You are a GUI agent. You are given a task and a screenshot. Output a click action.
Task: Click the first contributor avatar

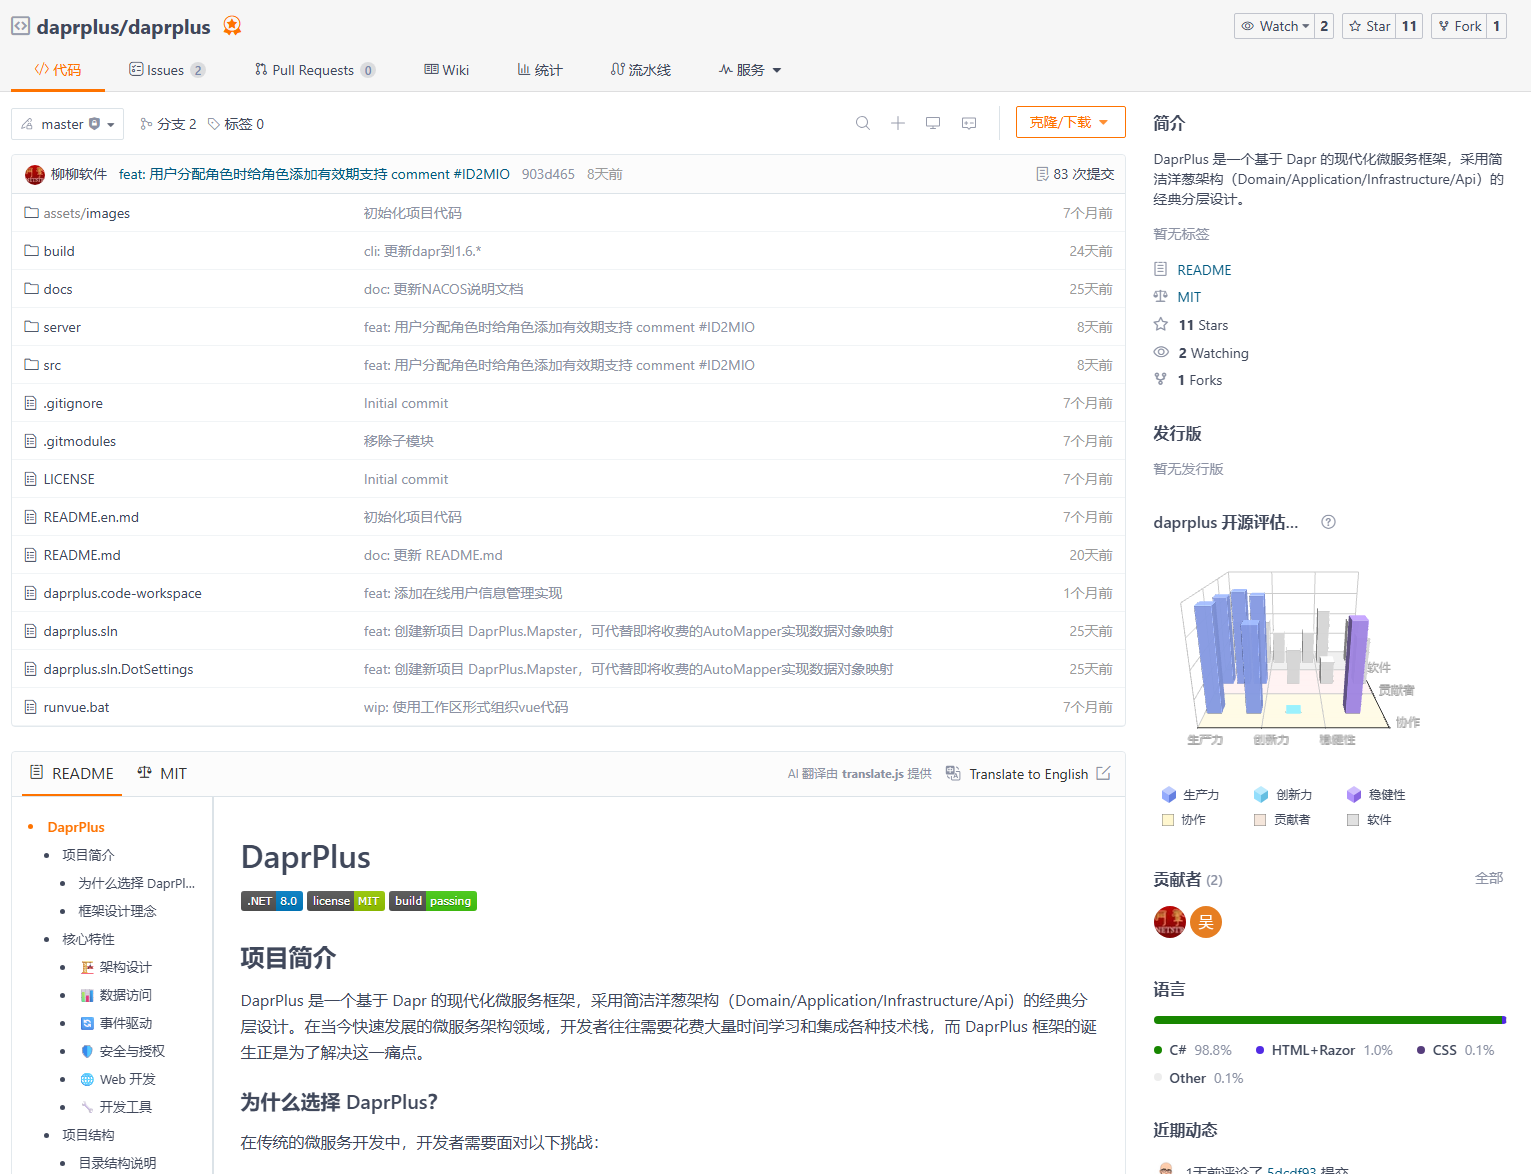pos(1170,922)
